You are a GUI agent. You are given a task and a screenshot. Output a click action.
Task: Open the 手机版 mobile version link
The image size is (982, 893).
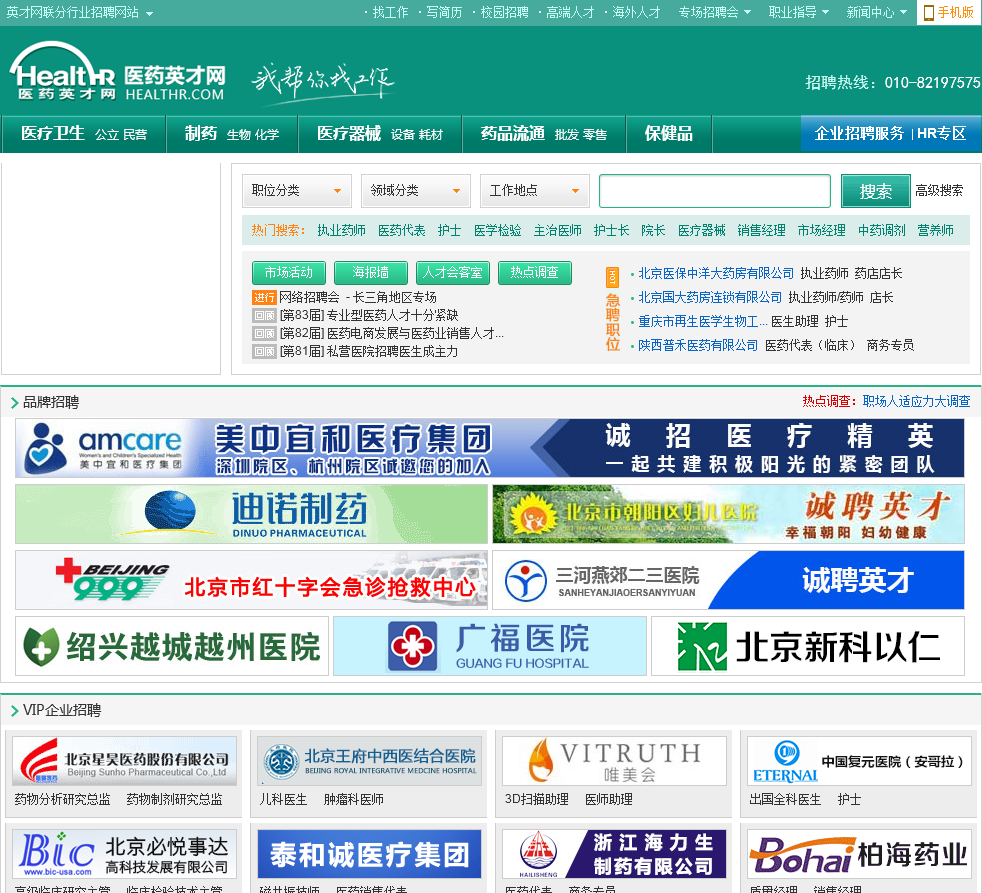[949, 13]
